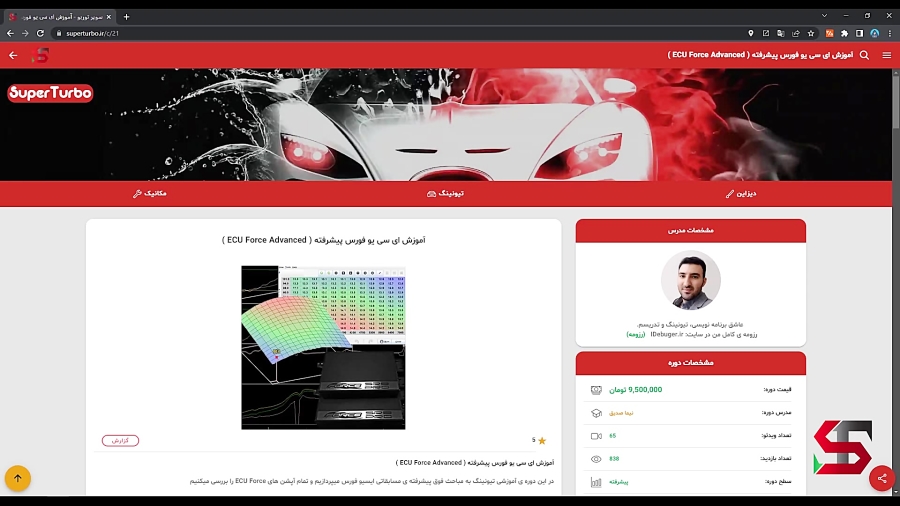The height and width of the screenshot is (506, 900).
Task: Open the Chrome three-dot menu
Action: point(889,33)
